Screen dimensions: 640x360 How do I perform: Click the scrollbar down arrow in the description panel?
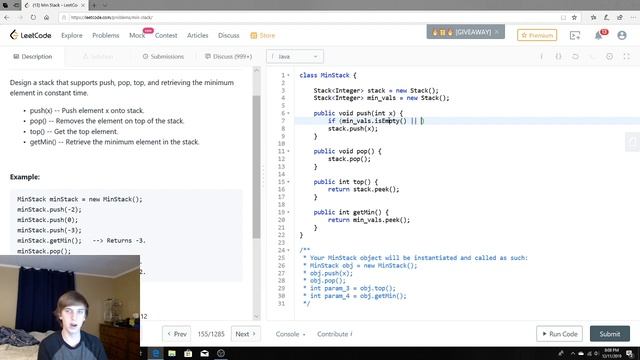coord(256,316)
